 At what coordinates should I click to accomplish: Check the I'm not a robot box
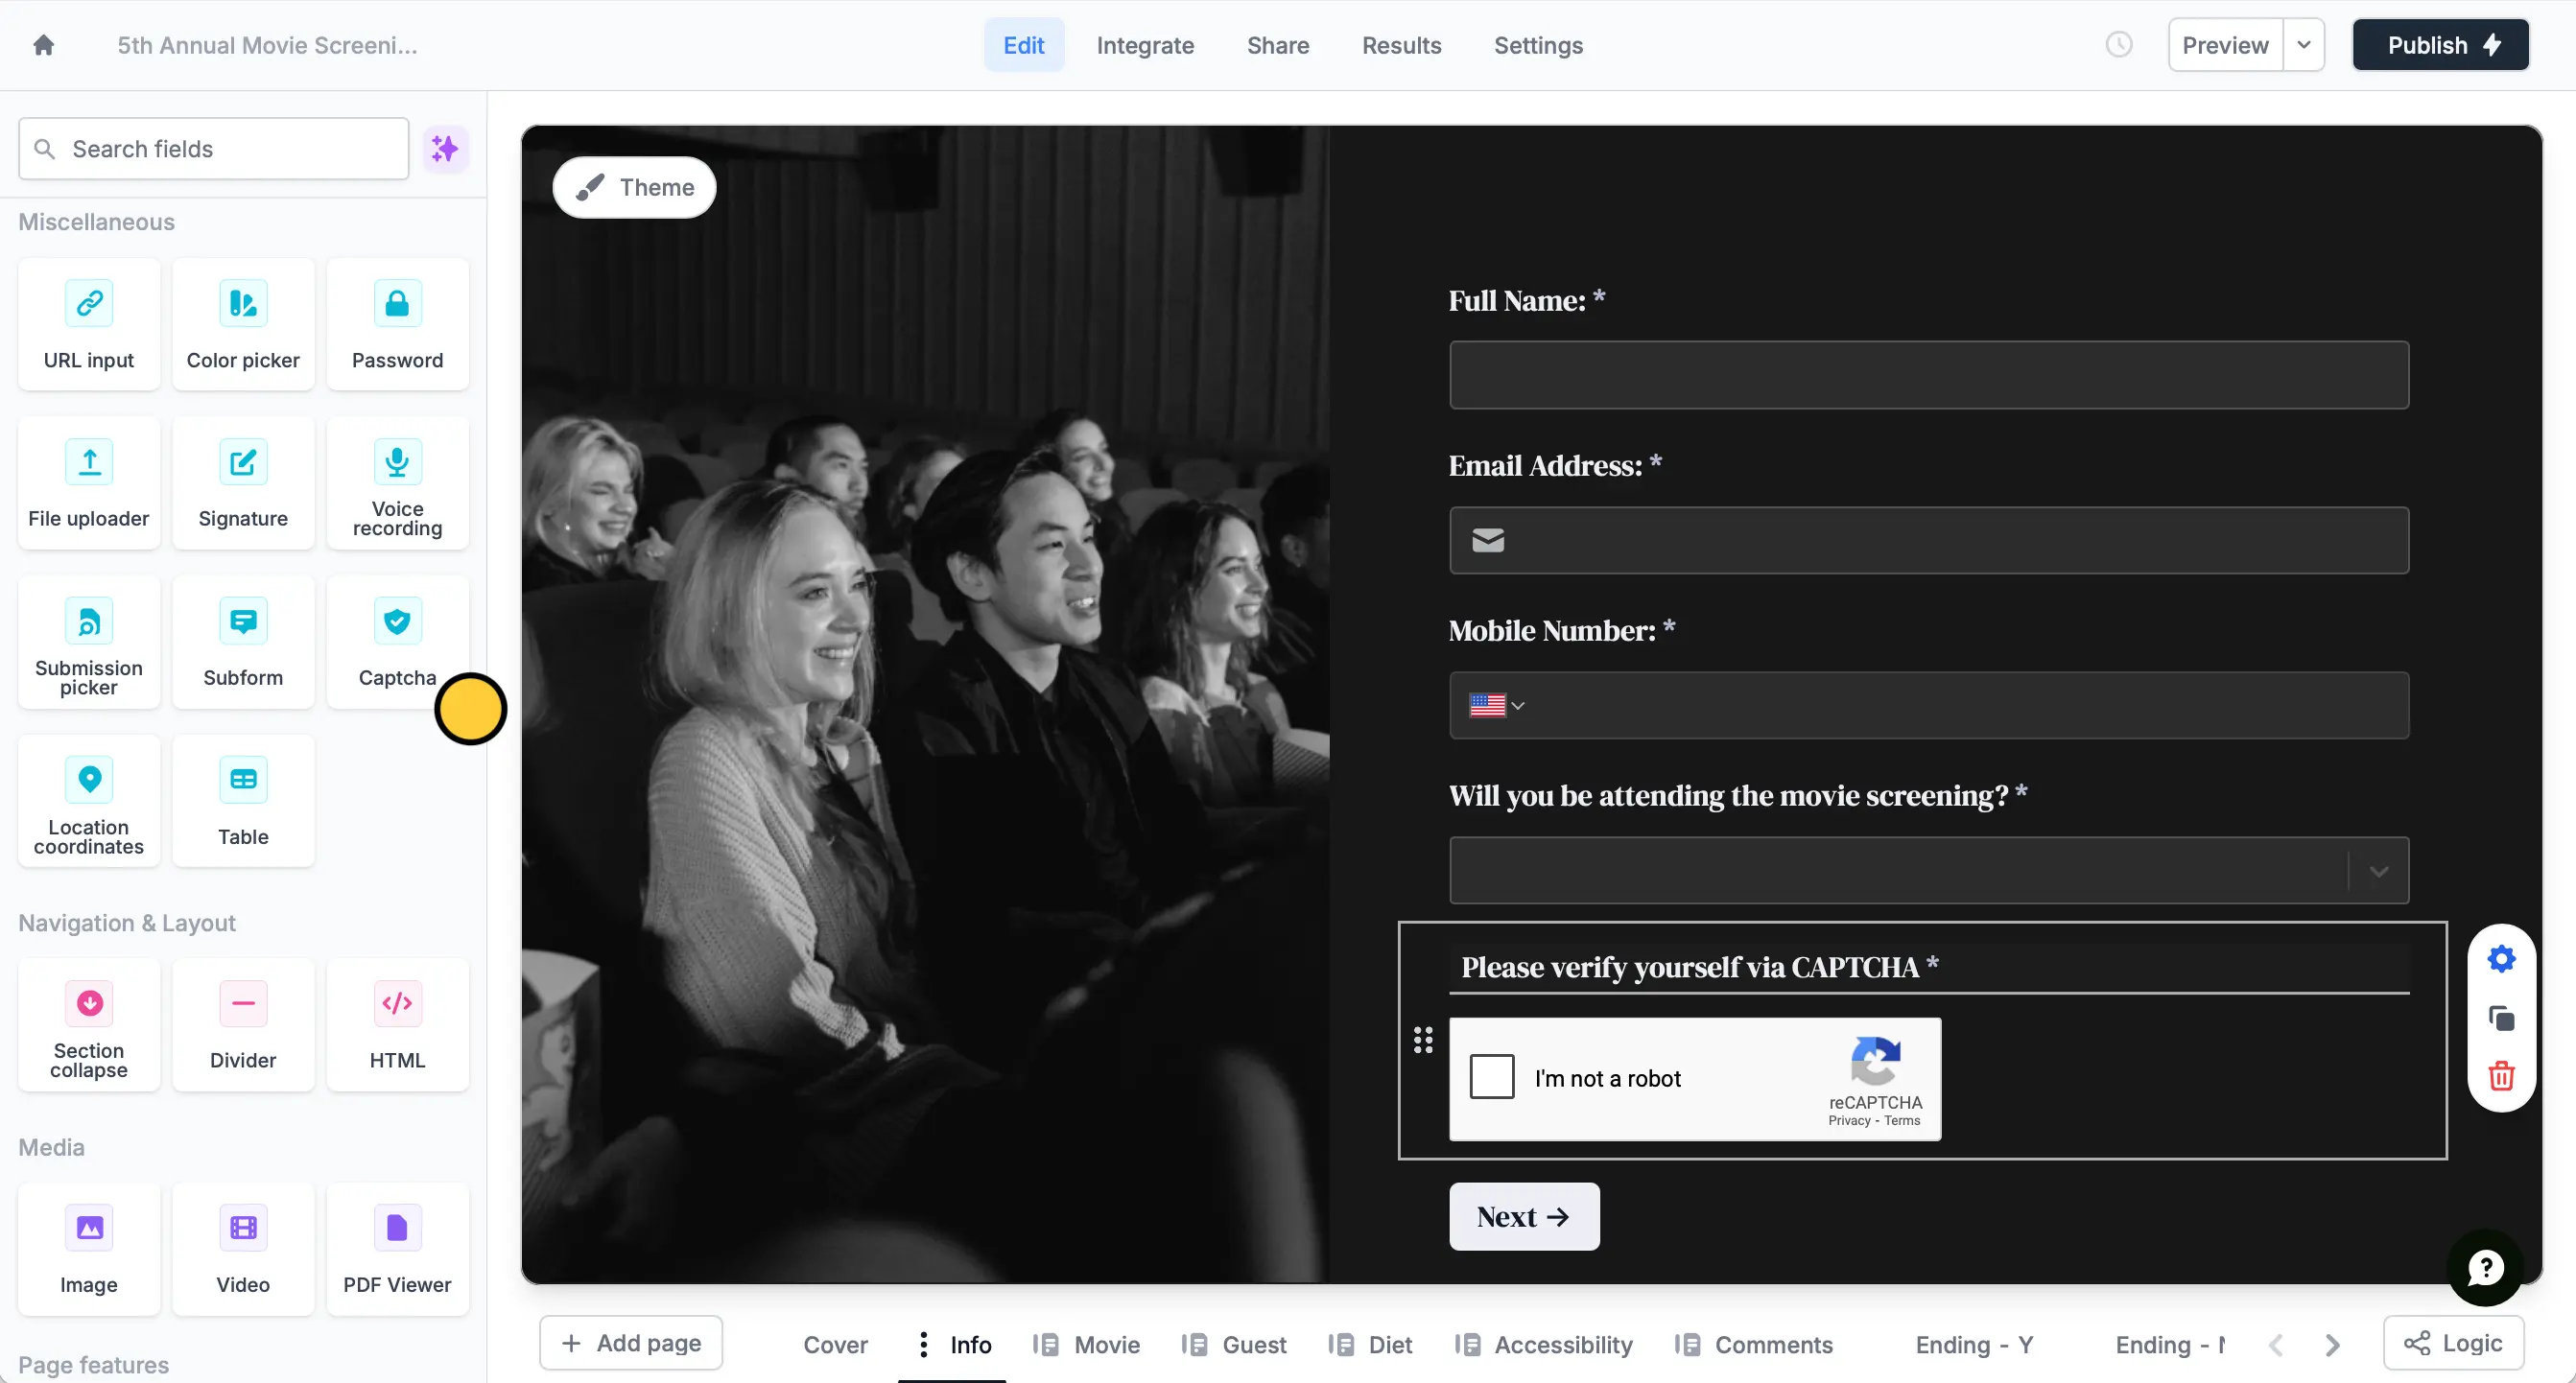(x=1491, y=1077)
